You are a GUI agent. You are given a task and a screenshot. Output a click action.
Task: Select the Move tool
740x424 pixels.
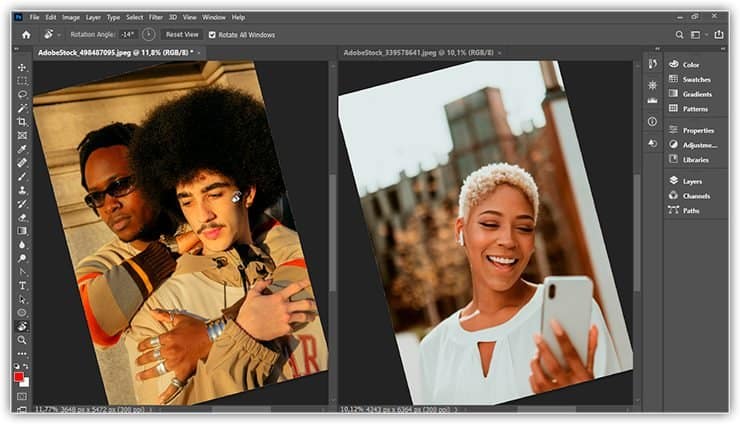(22, 67)
